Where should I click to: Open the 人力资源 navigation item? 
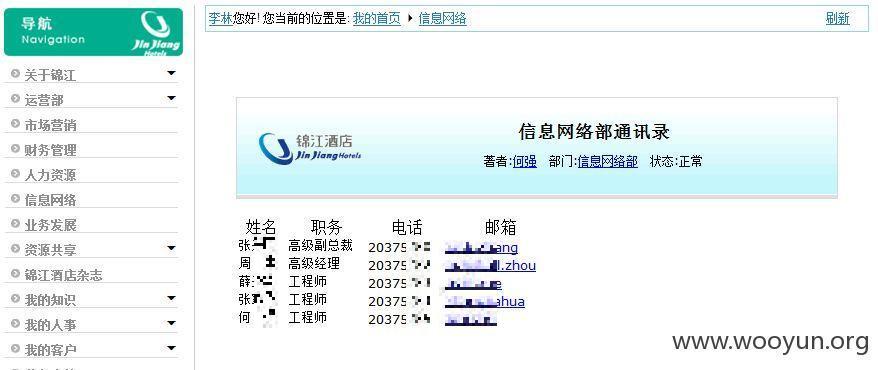50,175
